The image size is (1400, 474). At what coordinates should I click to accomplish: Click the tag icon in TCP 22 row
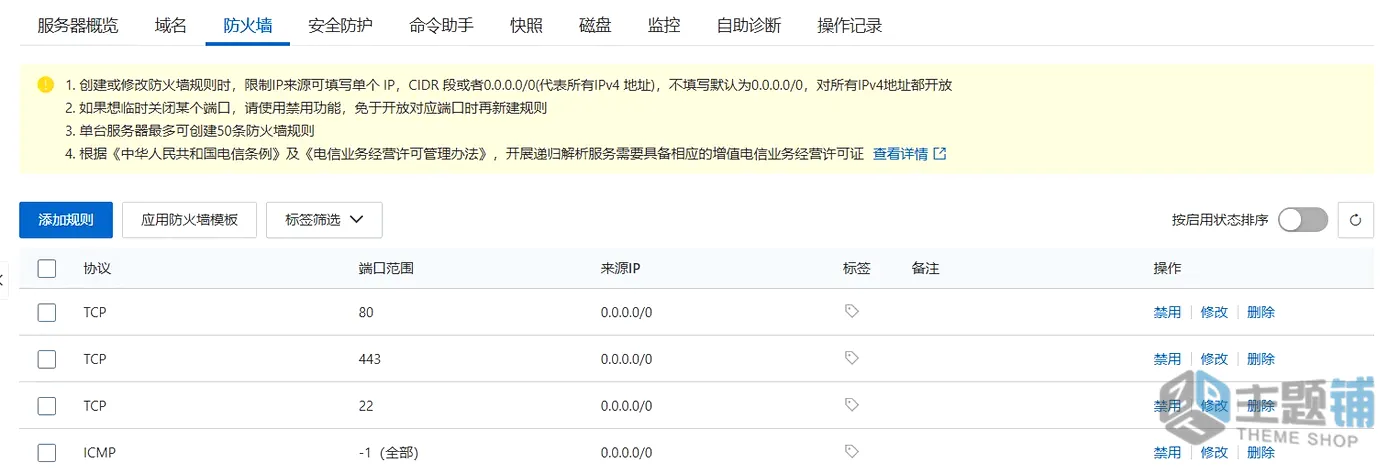tap(851, 405)
